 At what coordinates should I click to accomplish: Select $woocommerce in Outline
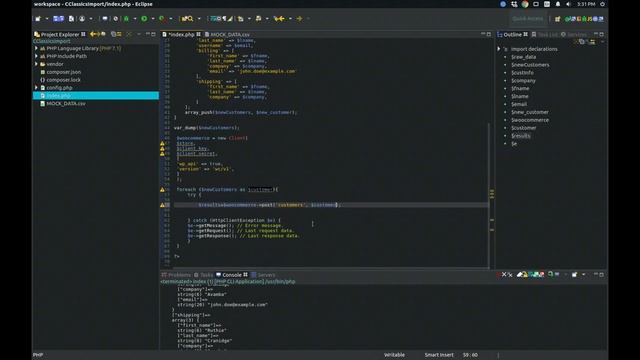[x=530, y=120]
